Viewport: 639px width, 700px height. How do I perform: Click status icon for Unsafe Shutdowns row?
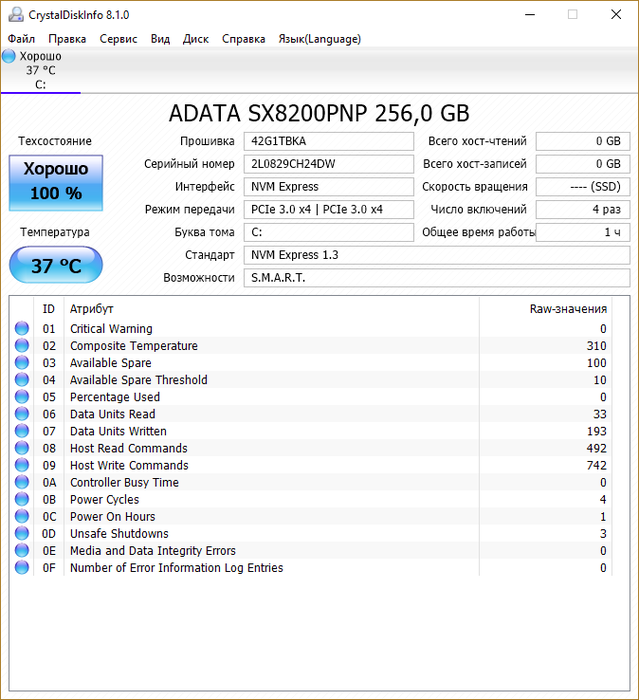22,533
